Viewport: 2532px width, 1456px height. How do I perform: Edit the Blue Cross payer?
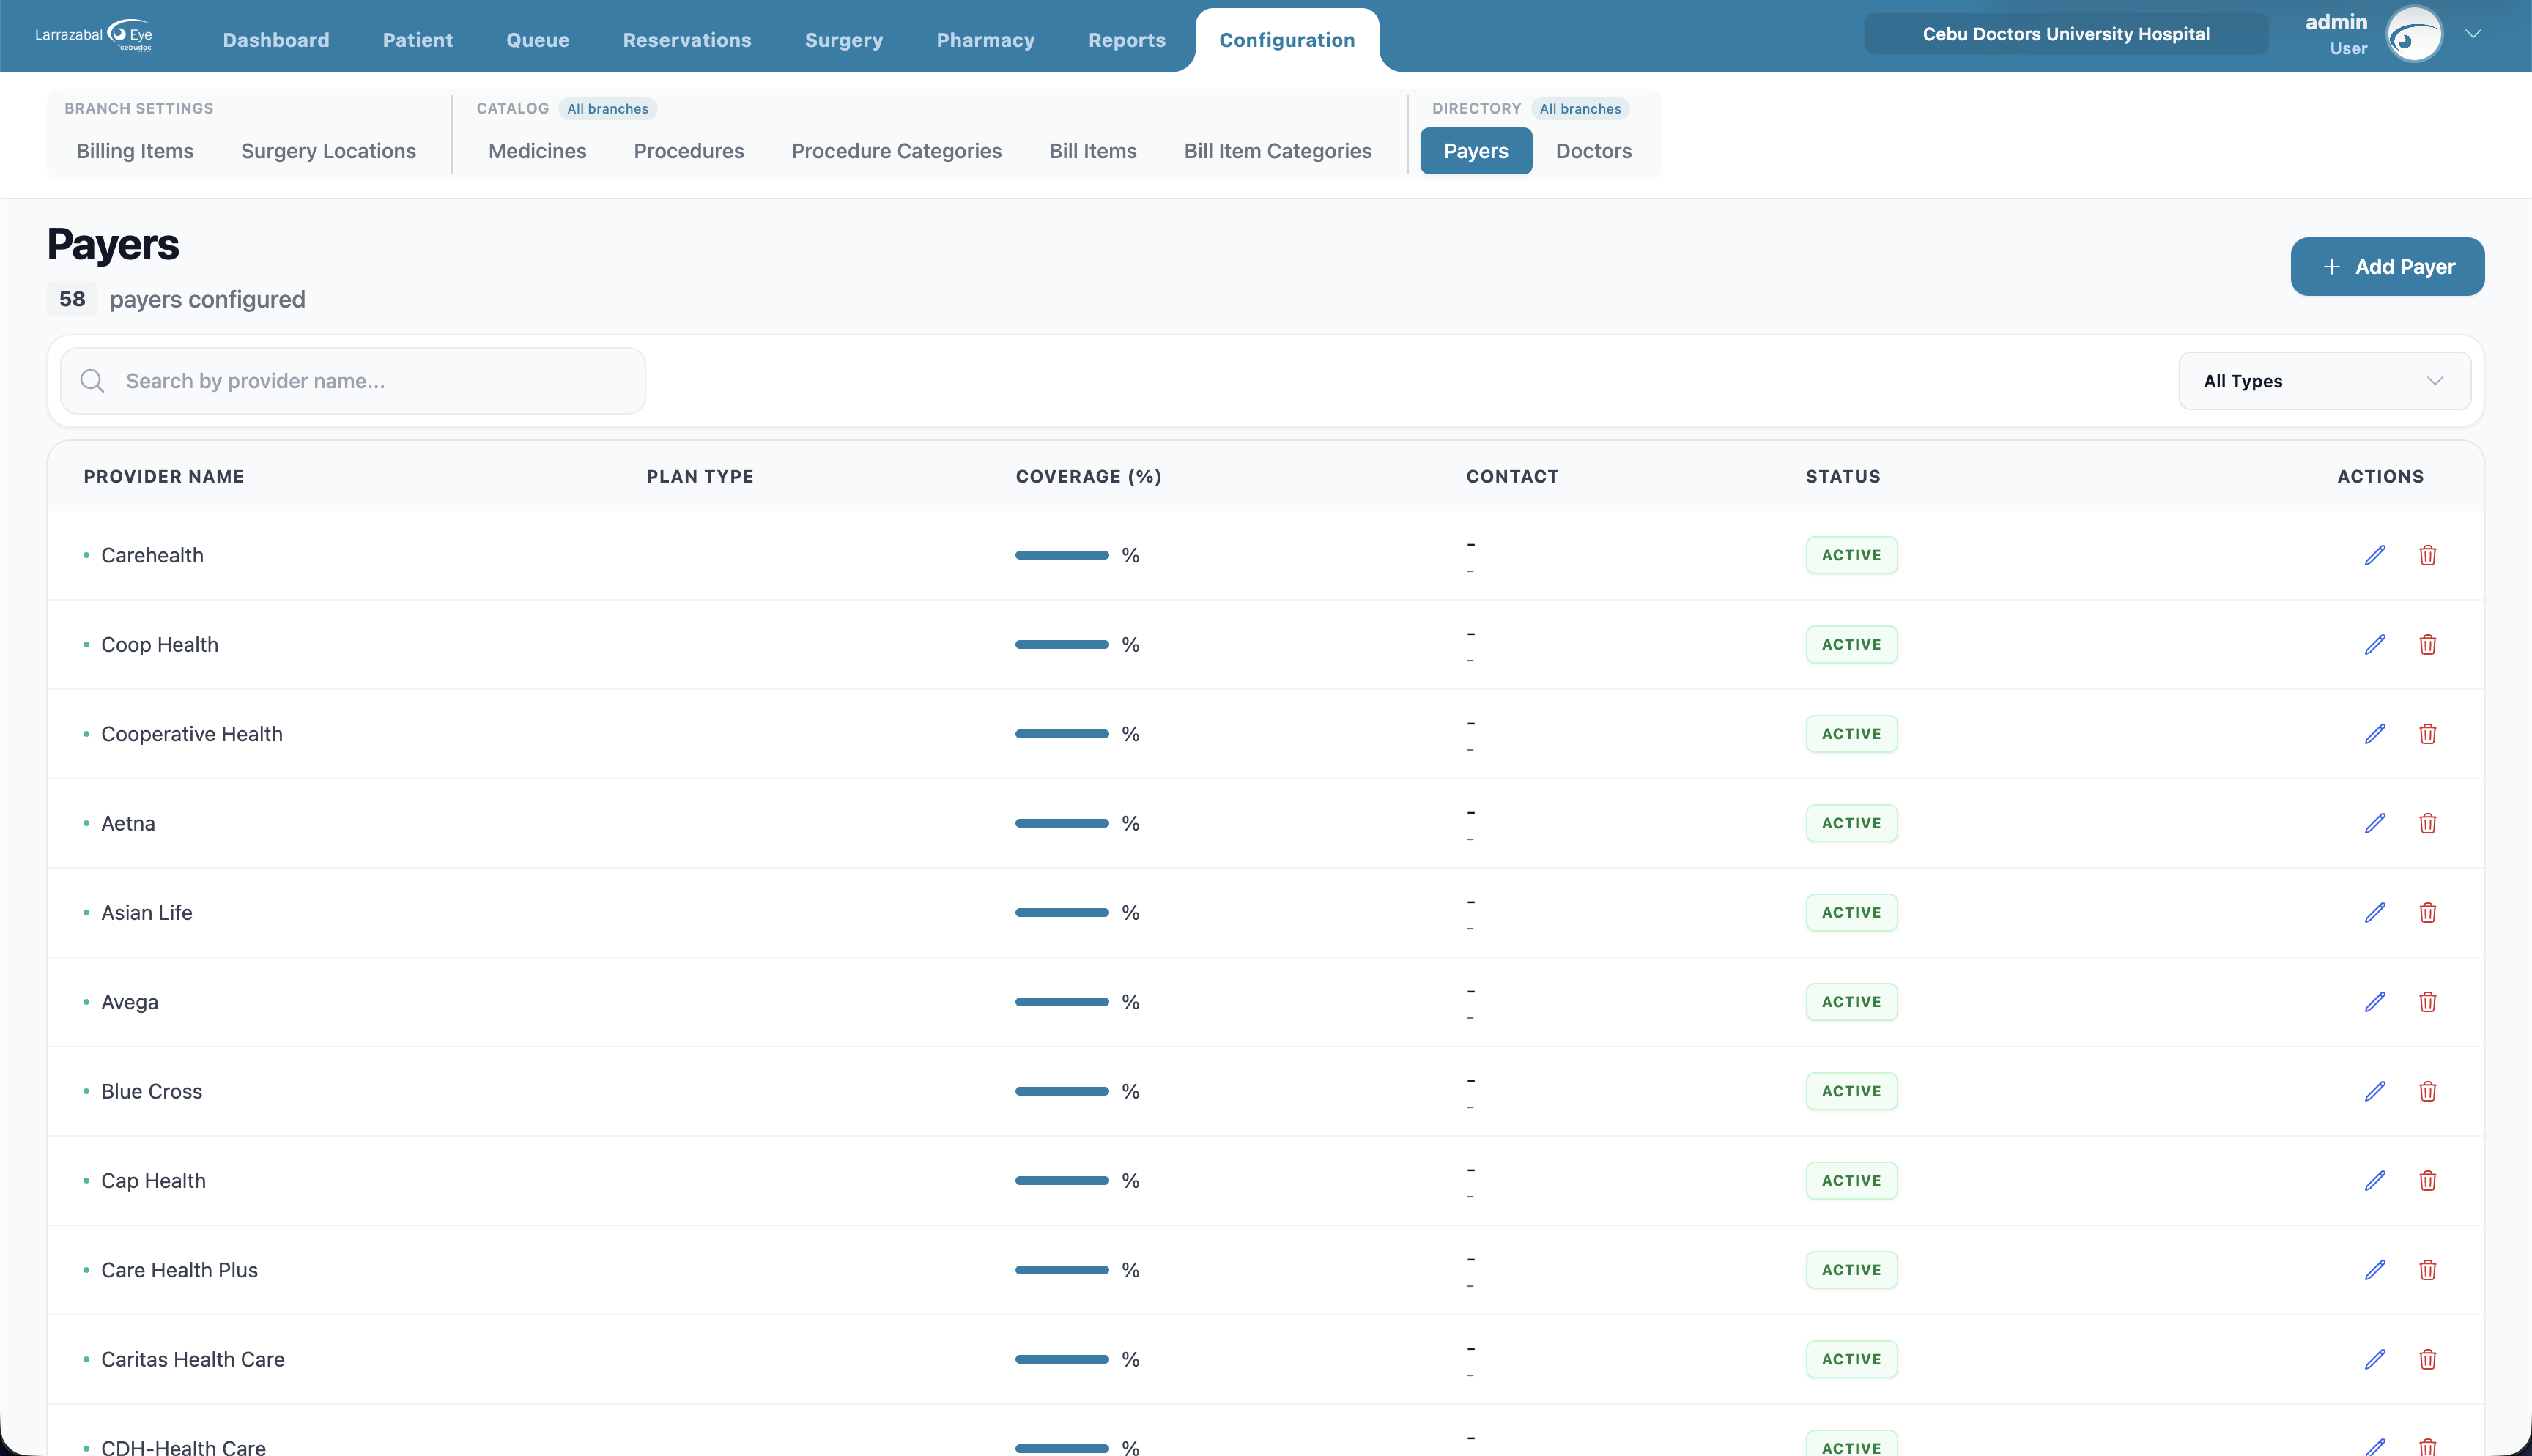click(2375, 1091)
